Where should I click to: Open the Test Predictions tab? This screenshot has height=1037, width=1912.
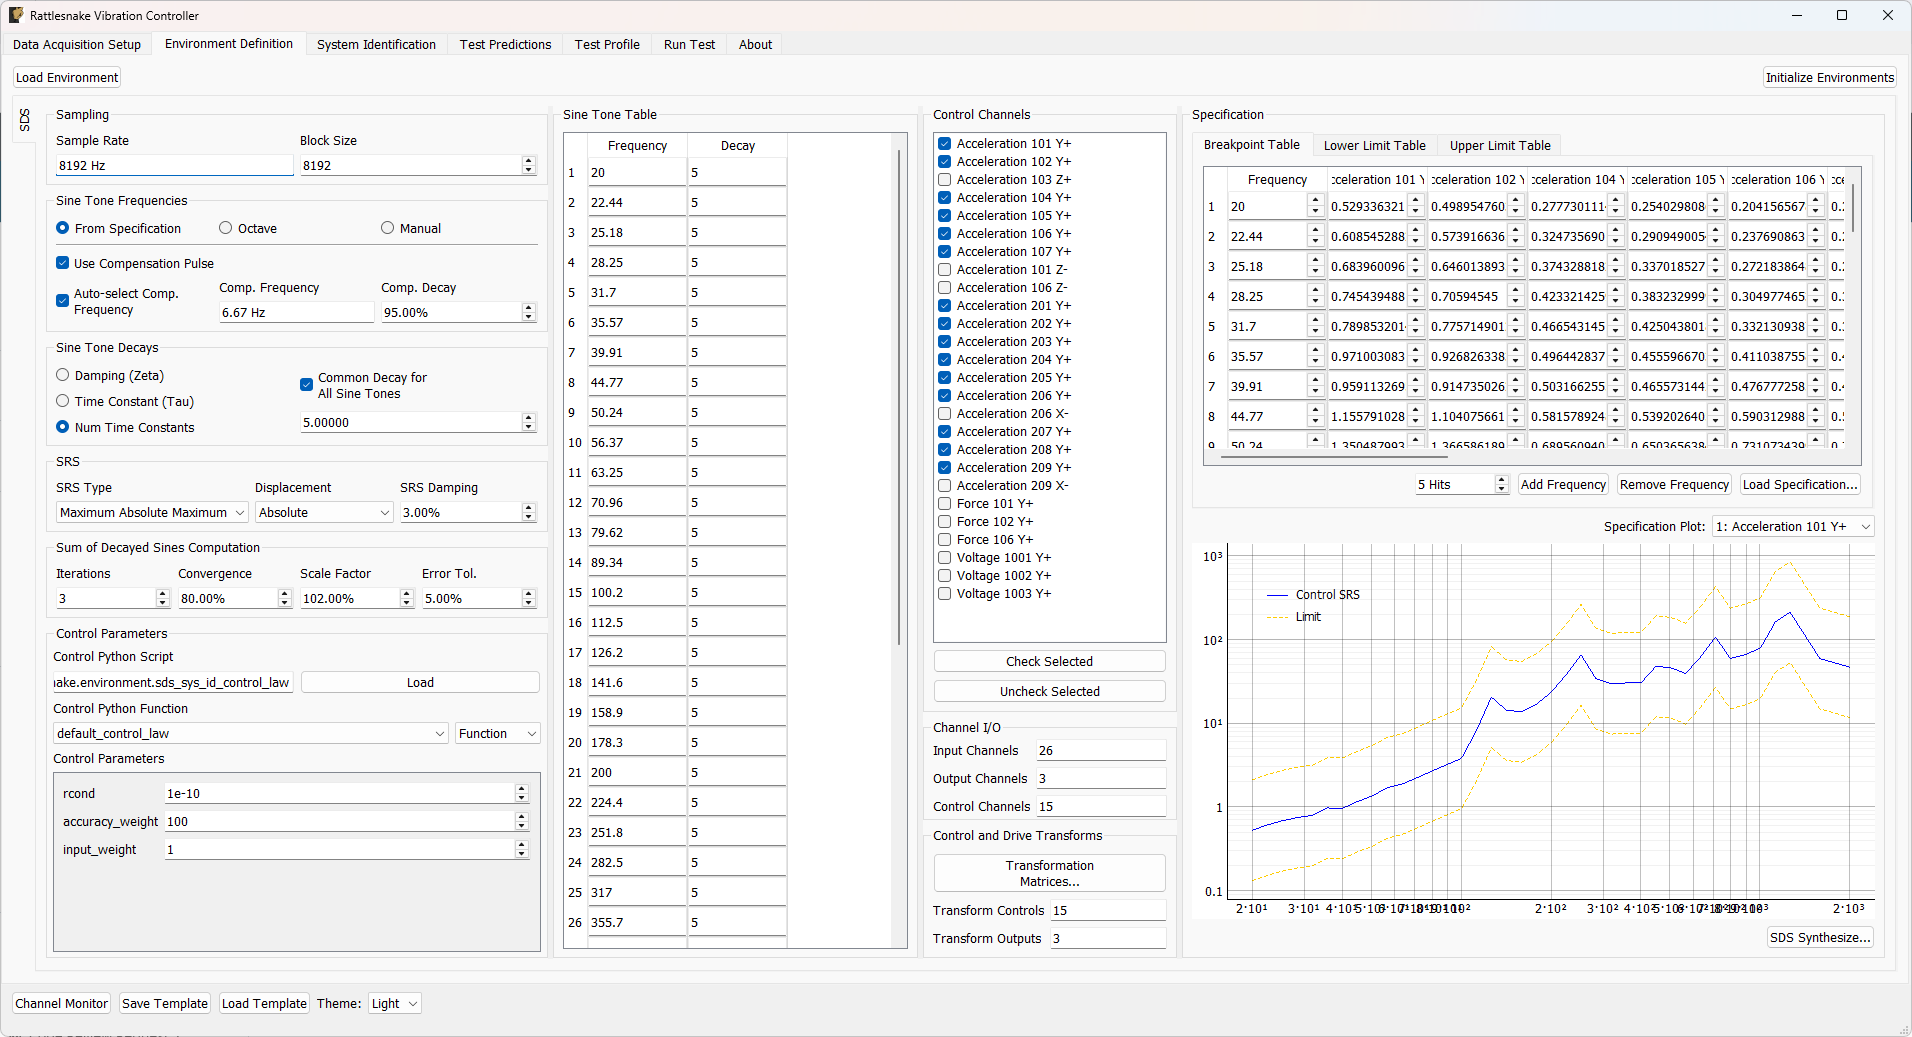(505, 44)
